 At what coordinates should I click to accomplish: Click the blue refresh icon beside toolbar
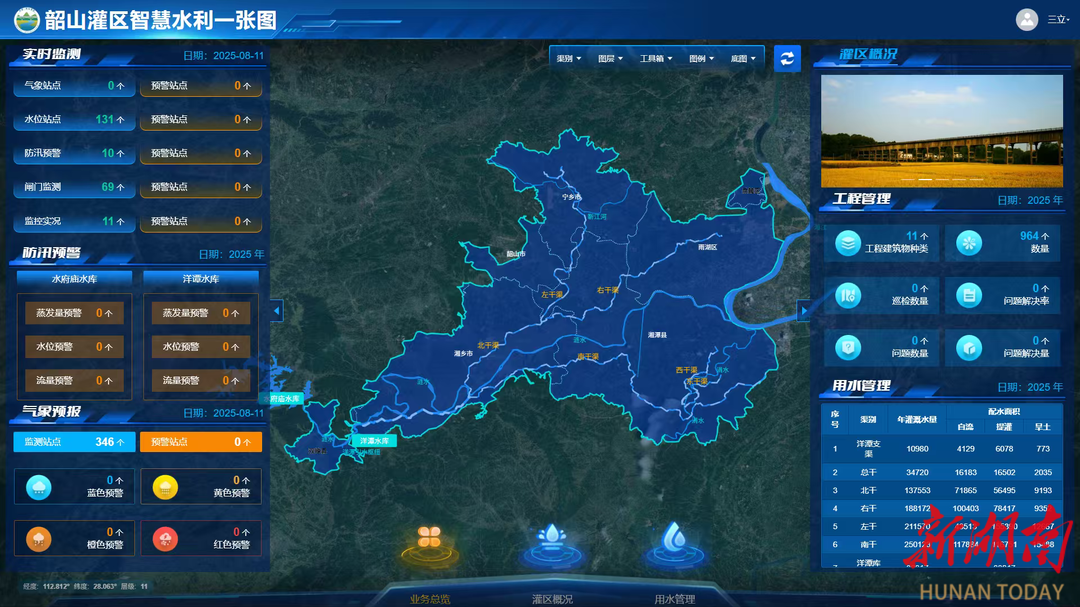(787, 58)
